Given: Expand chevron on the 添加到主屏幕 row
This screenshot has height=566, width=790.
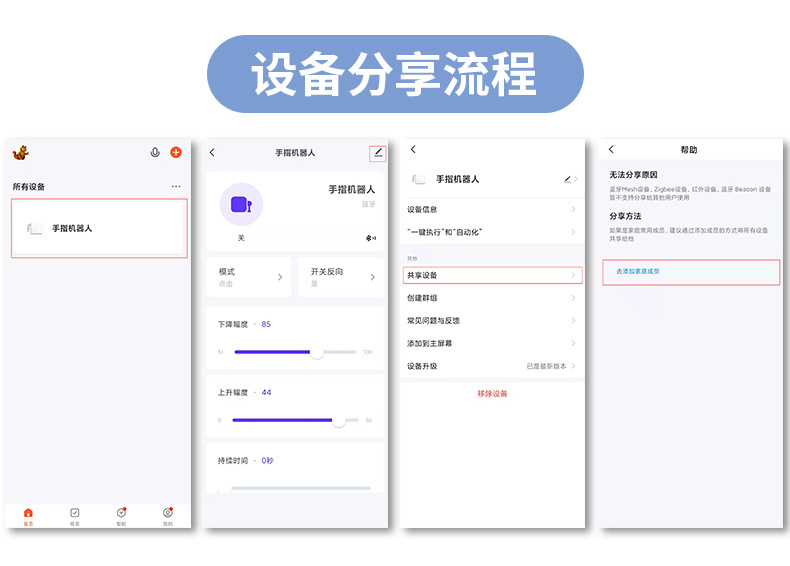Looking at the screenshot, I should coord(573,343).
